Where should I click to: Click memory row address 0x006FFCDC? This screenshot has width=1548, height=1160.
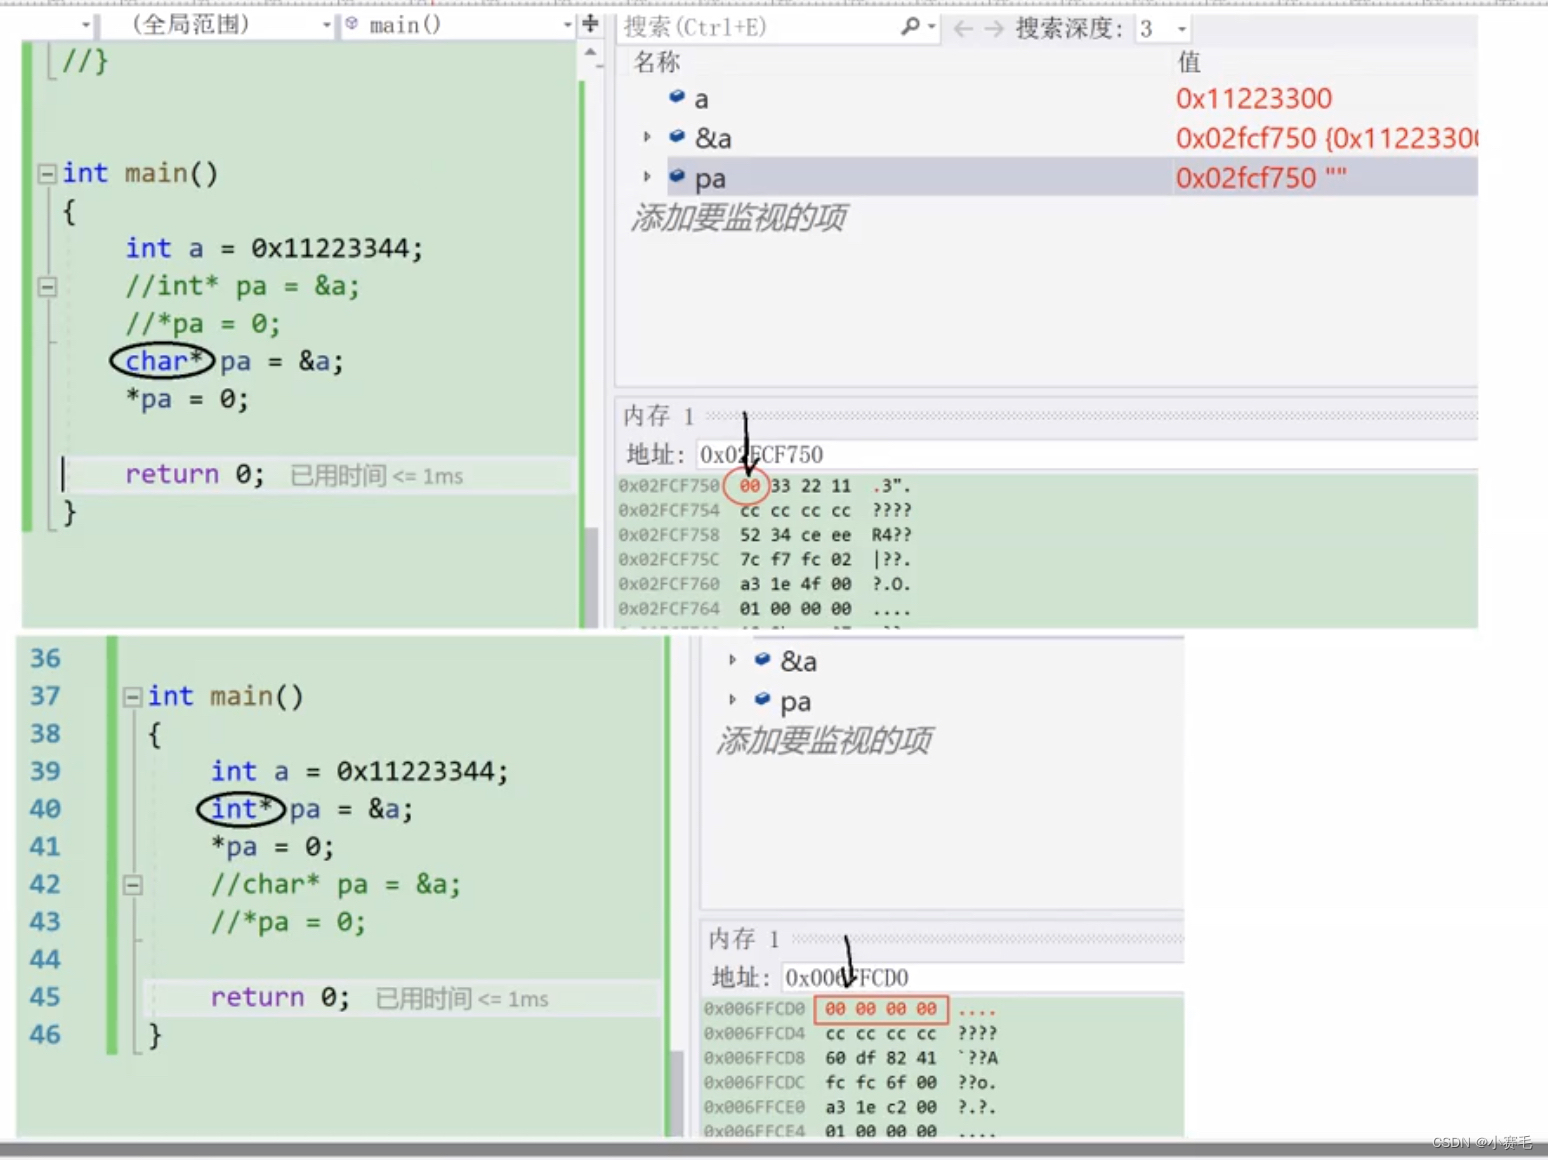754,1083
